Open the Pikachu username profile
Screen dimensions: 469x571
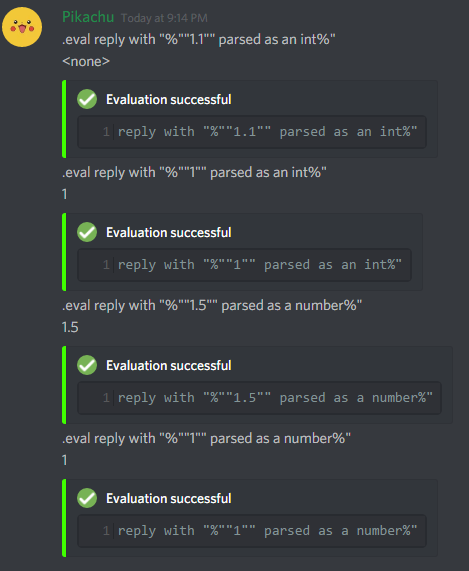(x=88, y=17)
